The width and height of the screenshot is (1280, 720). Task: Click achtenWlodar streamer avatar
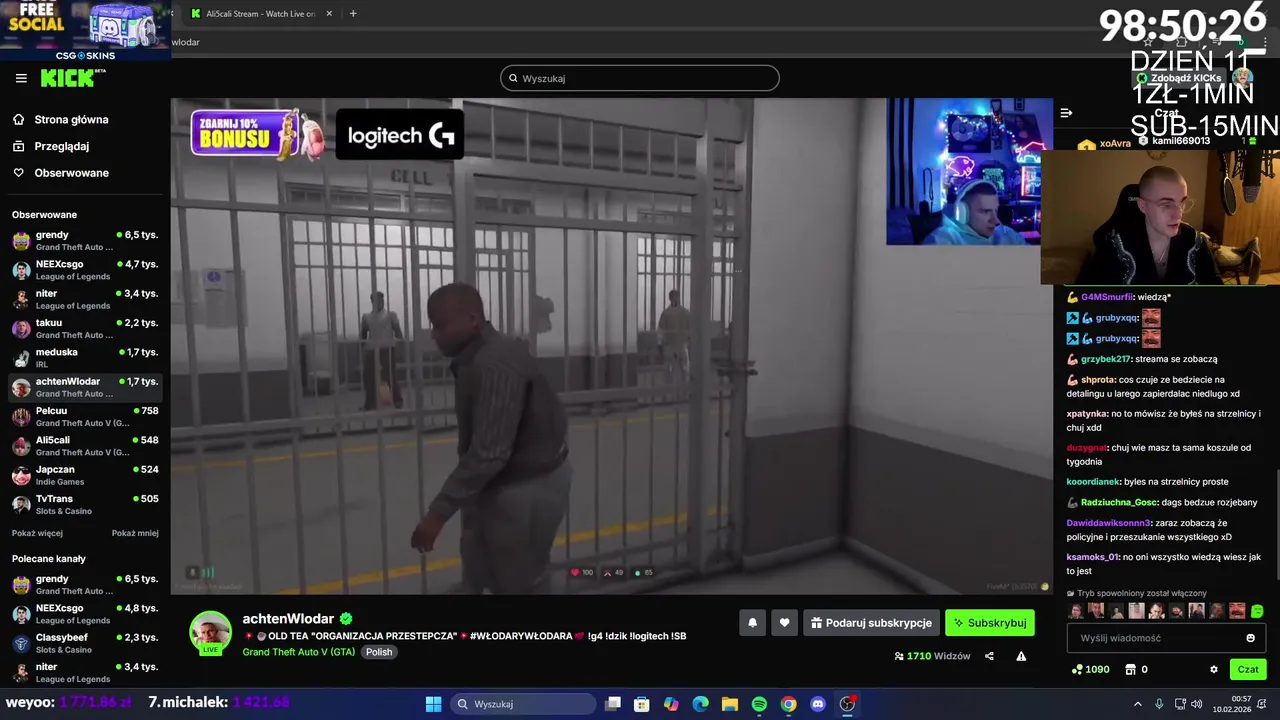(211, 632)
